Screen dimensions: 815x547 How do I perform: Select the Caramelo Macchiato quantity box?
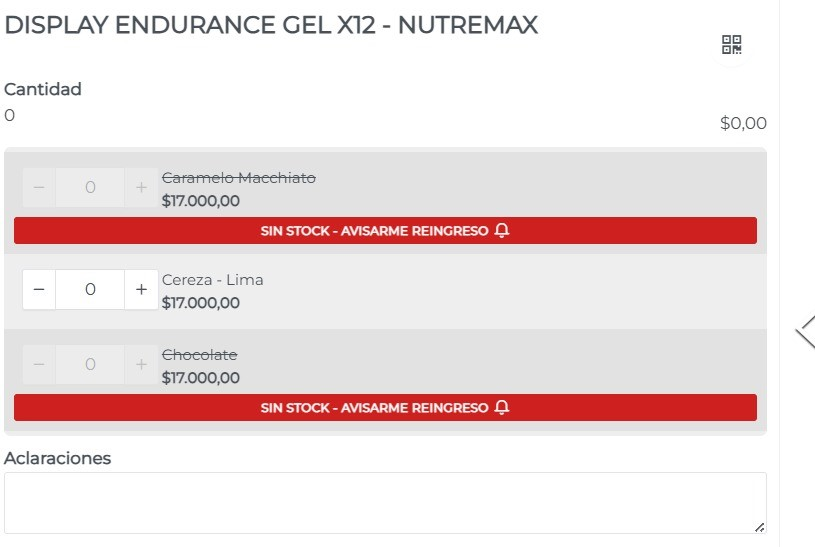(x=90, y=187)
